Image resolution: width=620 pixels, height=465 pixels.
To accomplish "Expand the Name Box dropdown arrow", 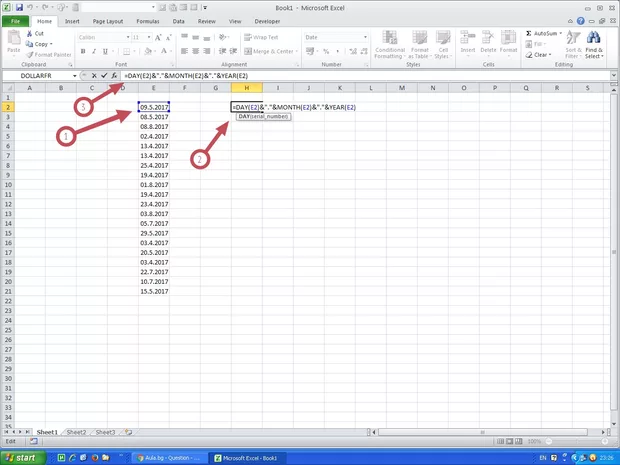I will tap(74, 76).
